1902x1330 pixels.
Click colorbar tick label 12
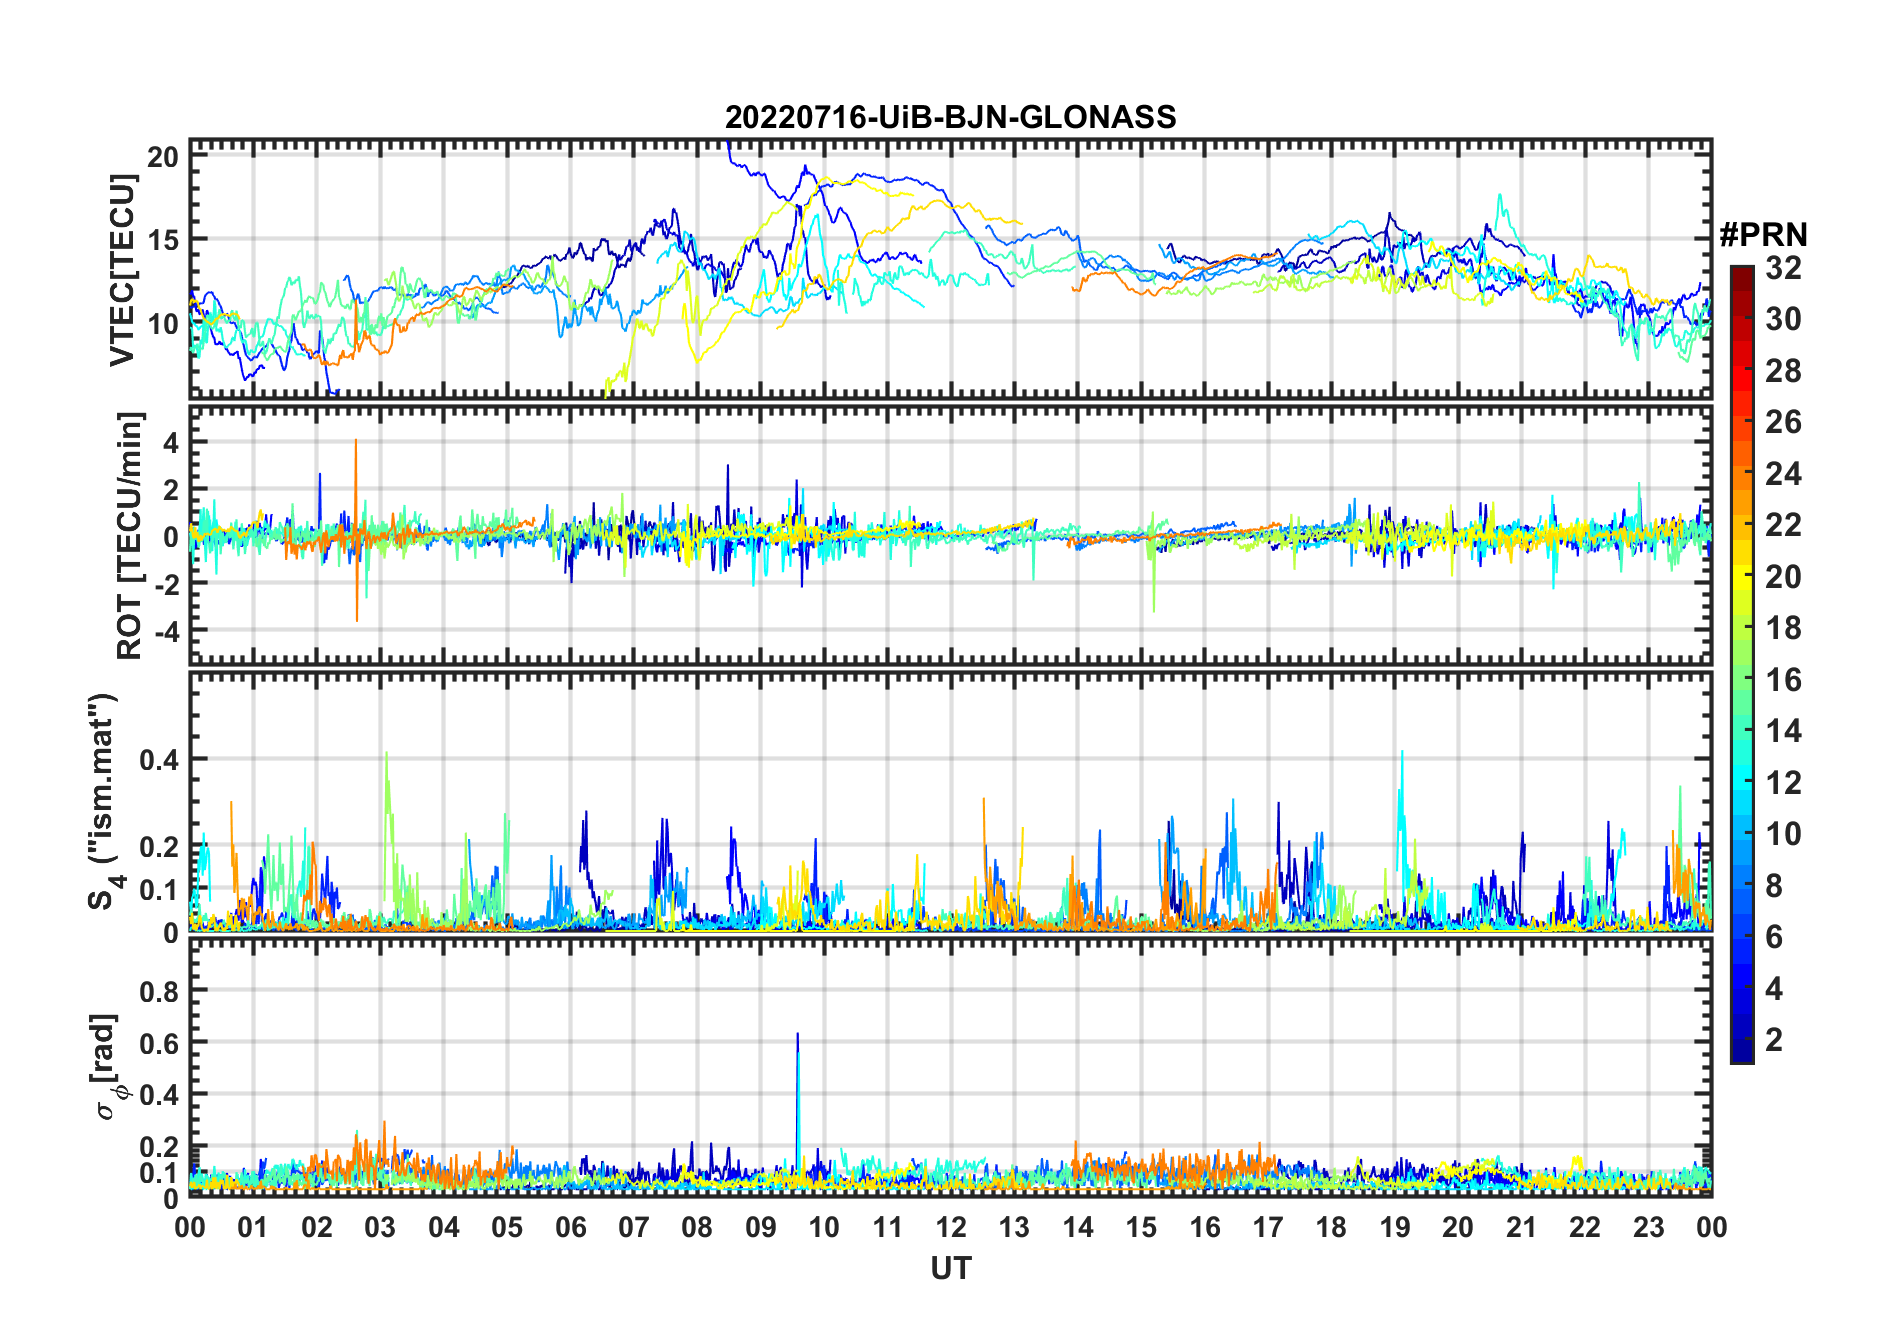1784,783
